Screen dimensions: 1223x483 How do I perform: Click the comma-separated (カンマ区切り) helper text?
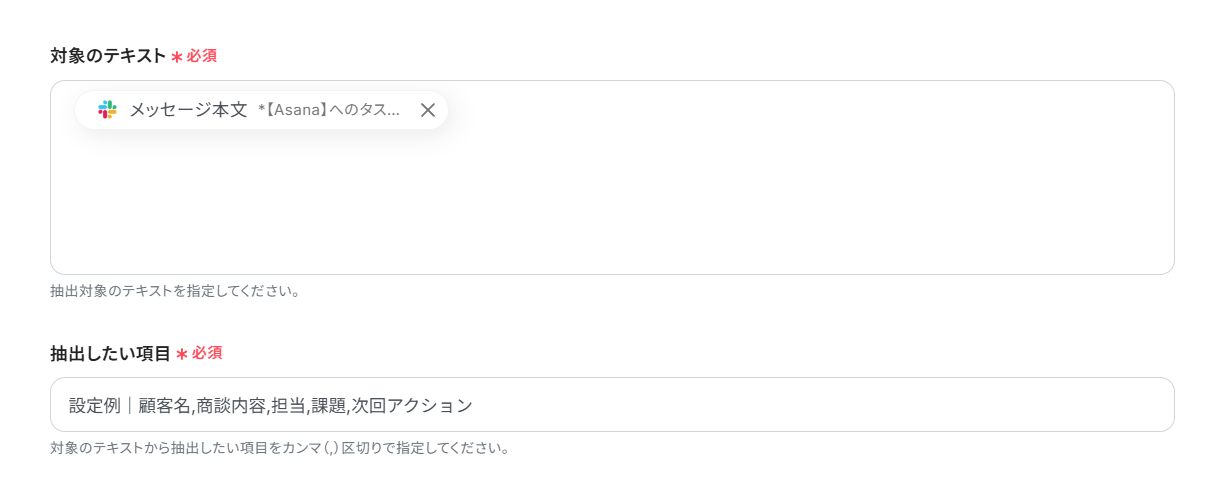tap(280, 448)
